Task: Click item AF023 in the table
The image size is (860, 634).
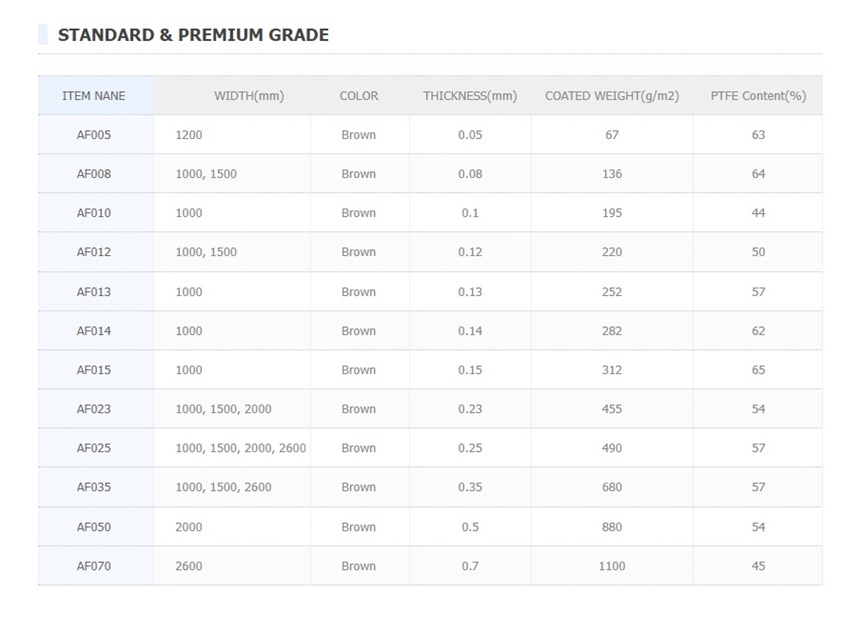Action: coord(94,409)
